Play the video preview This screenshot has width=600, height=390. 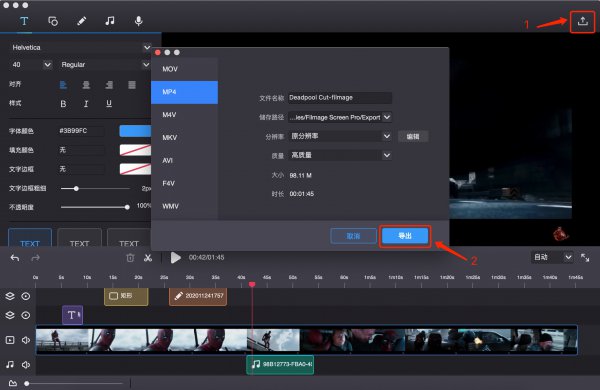click(176, 258)
